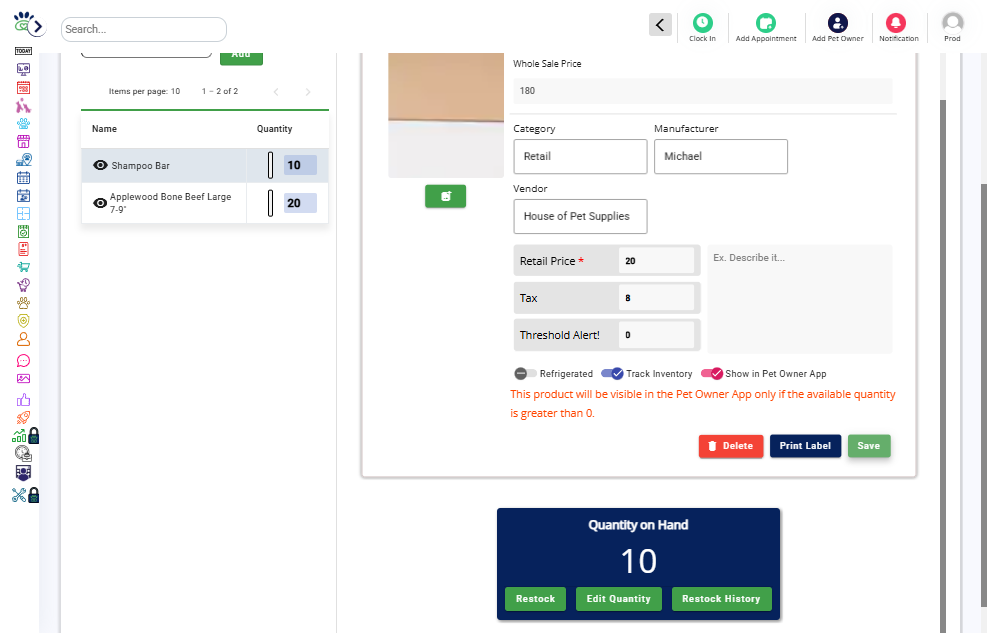Open the locked wrench tools sidebar icon
The image size is (987, 633).
[x=26, y=495]
